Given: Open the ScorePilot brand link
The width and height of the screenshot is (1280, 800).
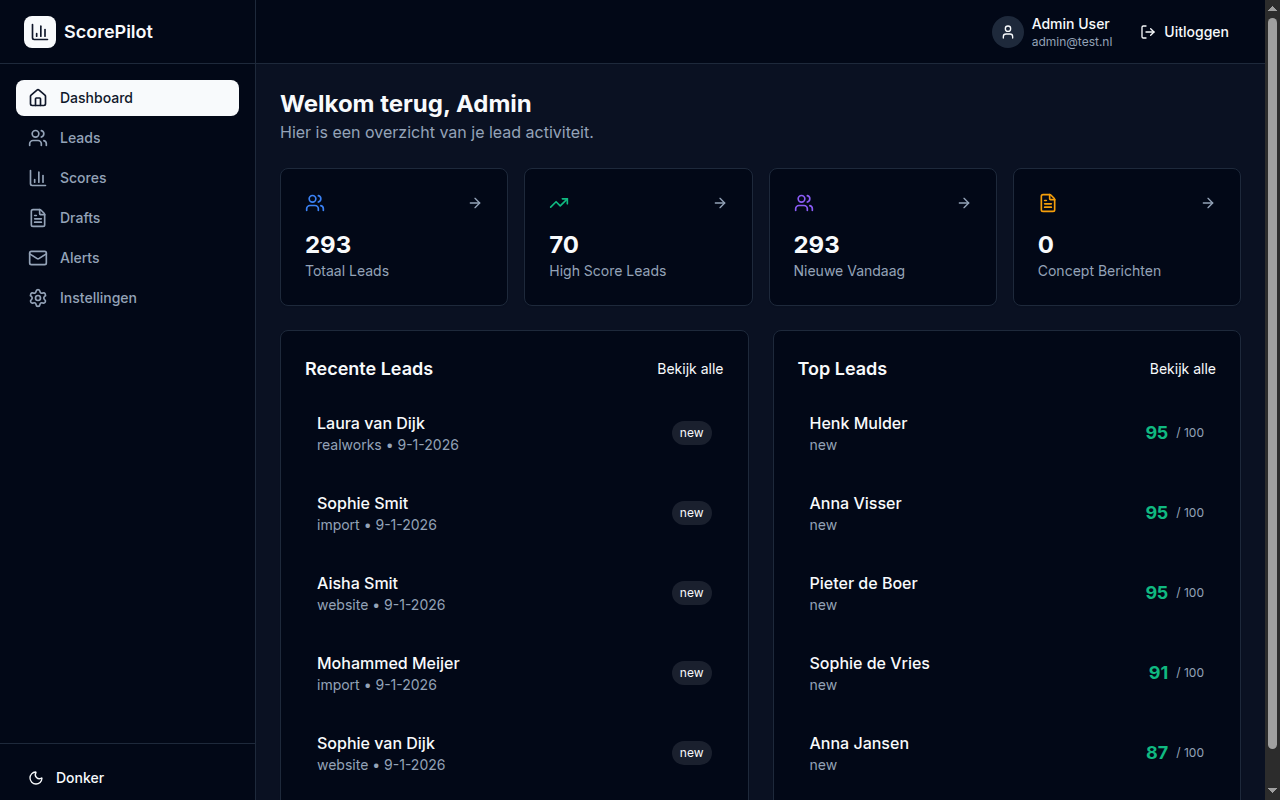Looking at the screenshot, I should click(x=89, y=32).
